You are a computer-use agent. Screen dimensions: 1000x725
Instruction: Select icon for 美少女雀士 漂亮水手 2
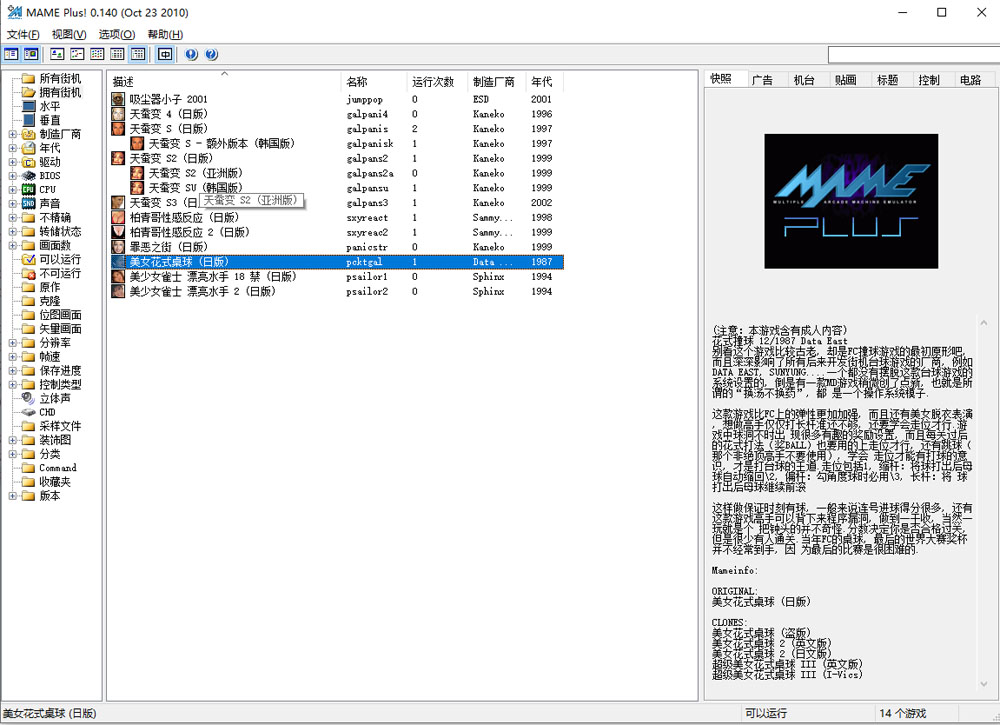click(x=118, y=291)
